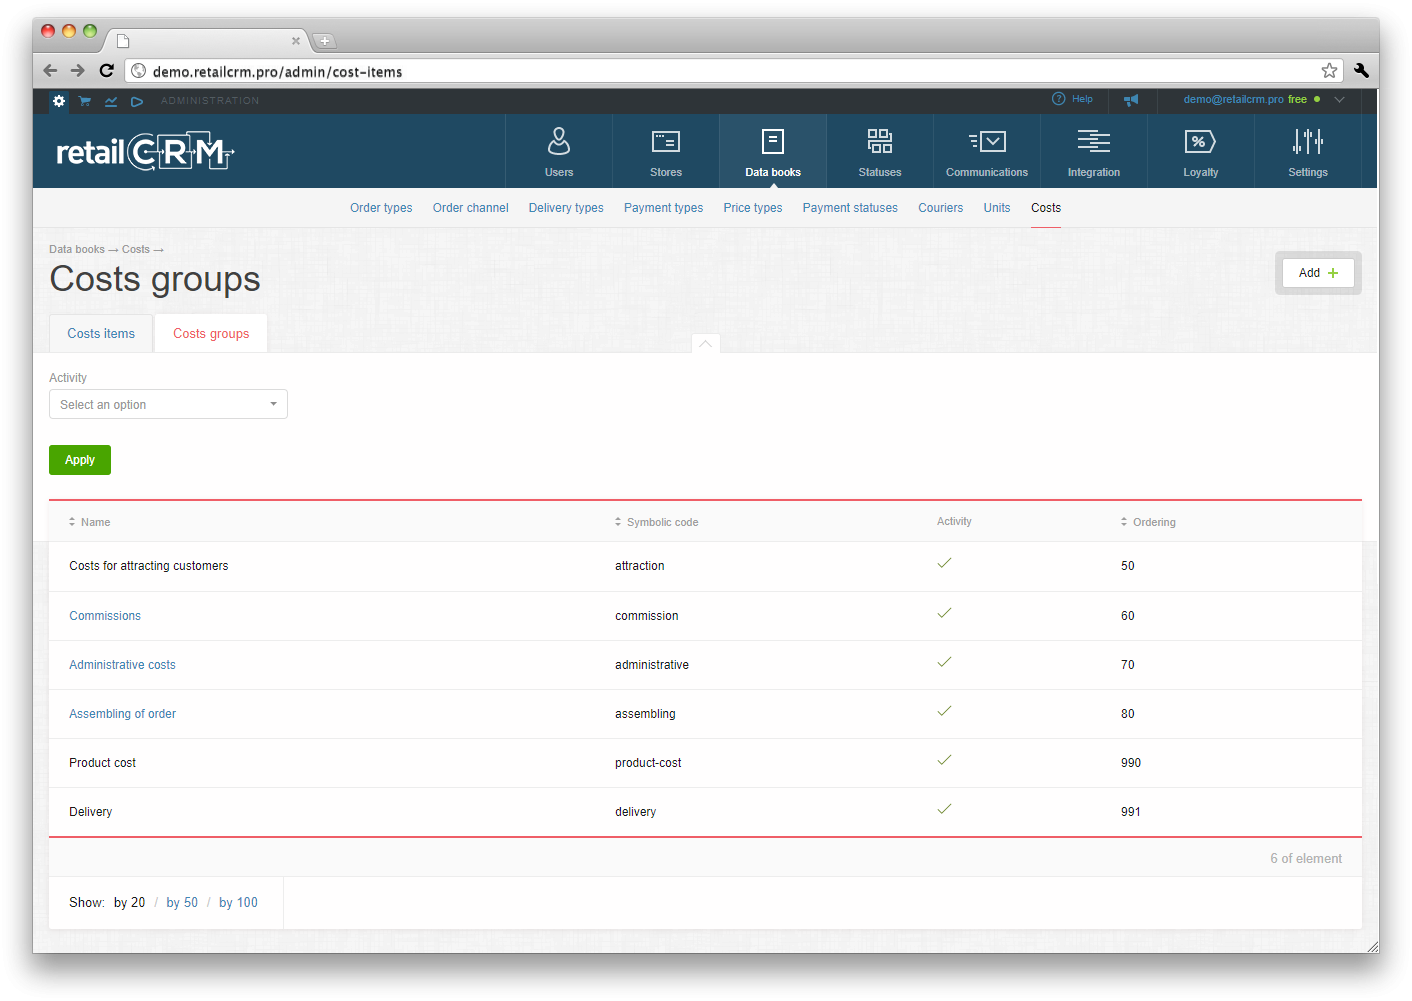Click Help link in top bar

[x=1082, y=99]
